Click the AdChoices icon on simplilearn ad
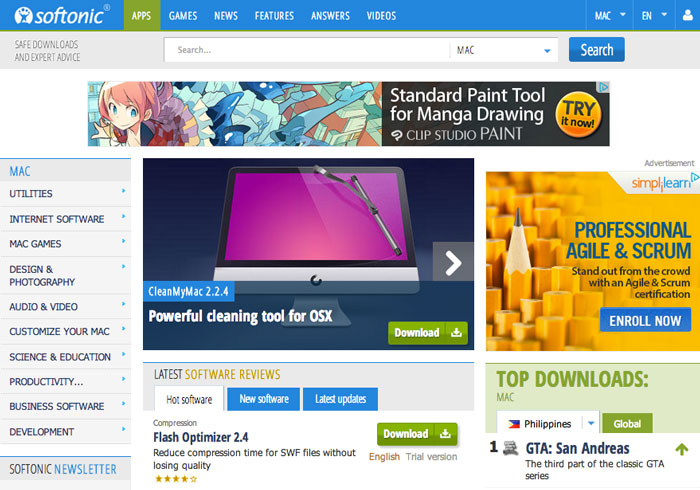 click(x=695, y=177)
